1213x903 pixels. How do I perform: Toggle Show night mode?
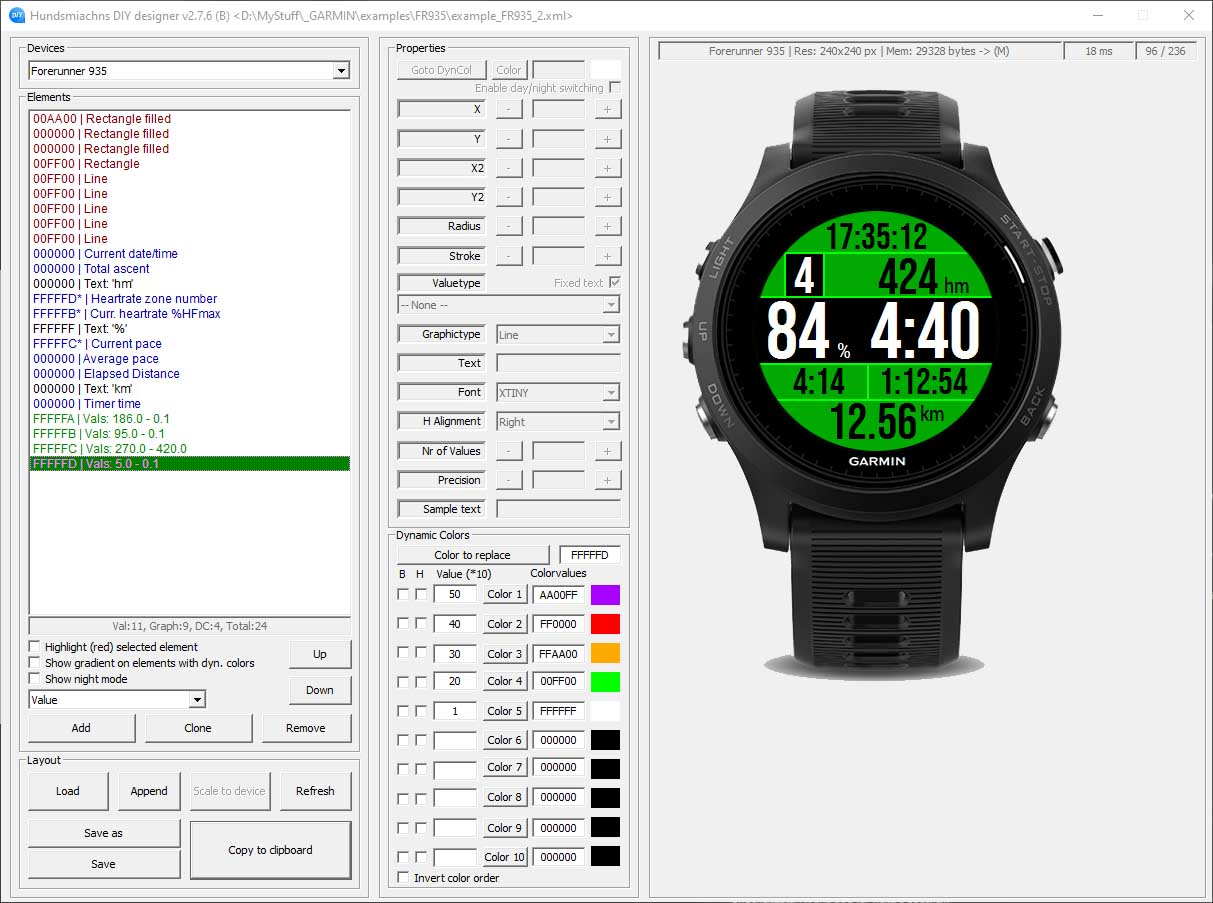(32, 678)
